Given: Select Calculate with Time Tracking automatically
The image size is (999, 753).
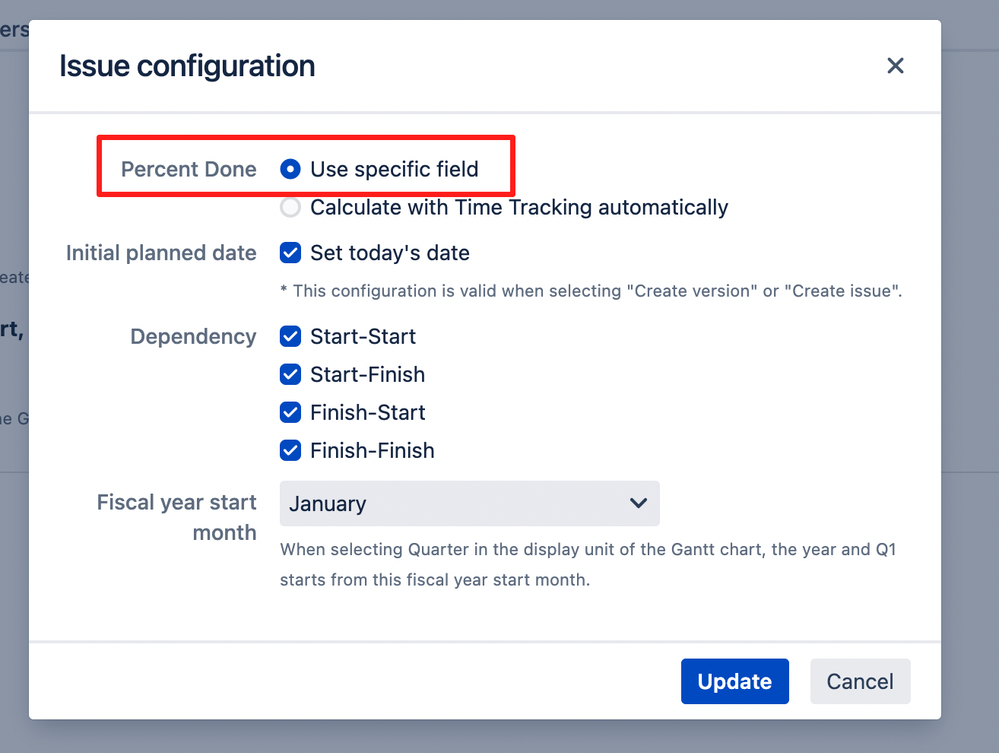Looking at the screenshot, I should tap(290, 208).
